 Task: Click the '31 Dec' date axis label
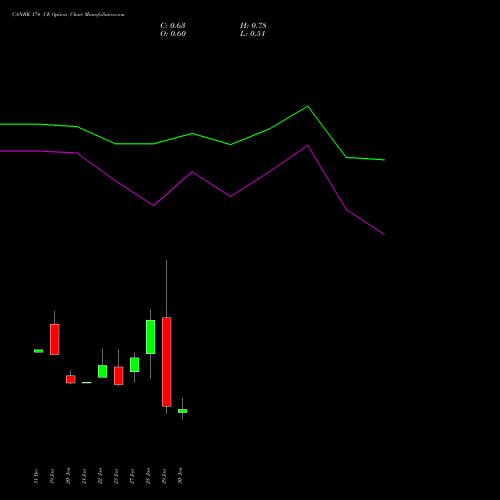point(36,476)
